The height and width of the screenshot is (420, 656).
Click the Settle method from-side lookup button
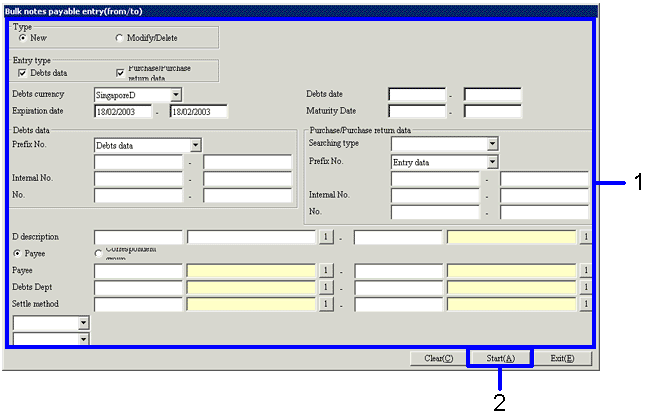(x=326, y=304)
